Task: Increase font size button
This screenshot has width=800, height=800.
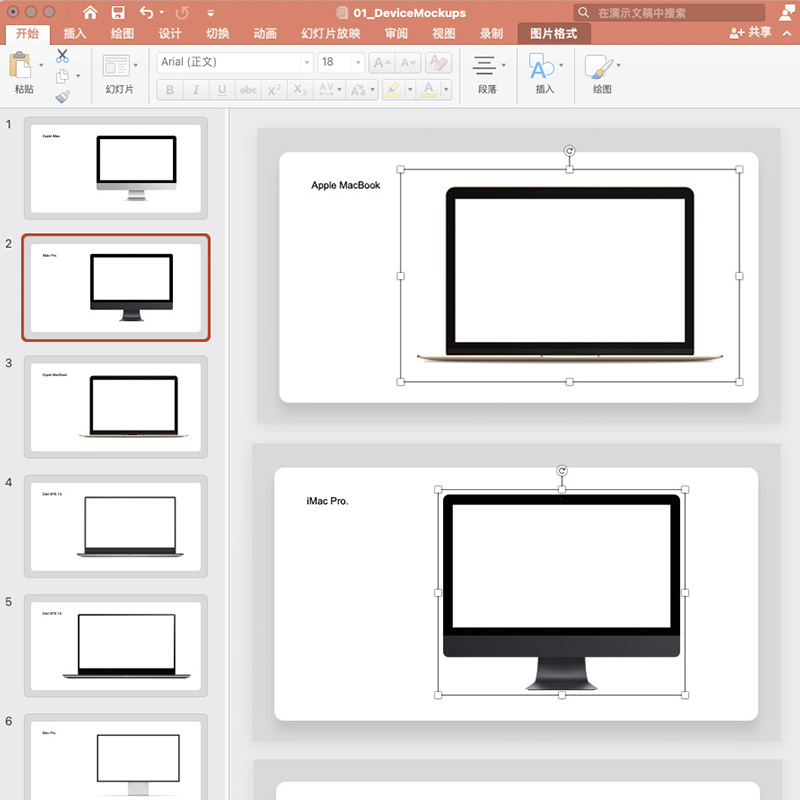Action: click(381, 63)
